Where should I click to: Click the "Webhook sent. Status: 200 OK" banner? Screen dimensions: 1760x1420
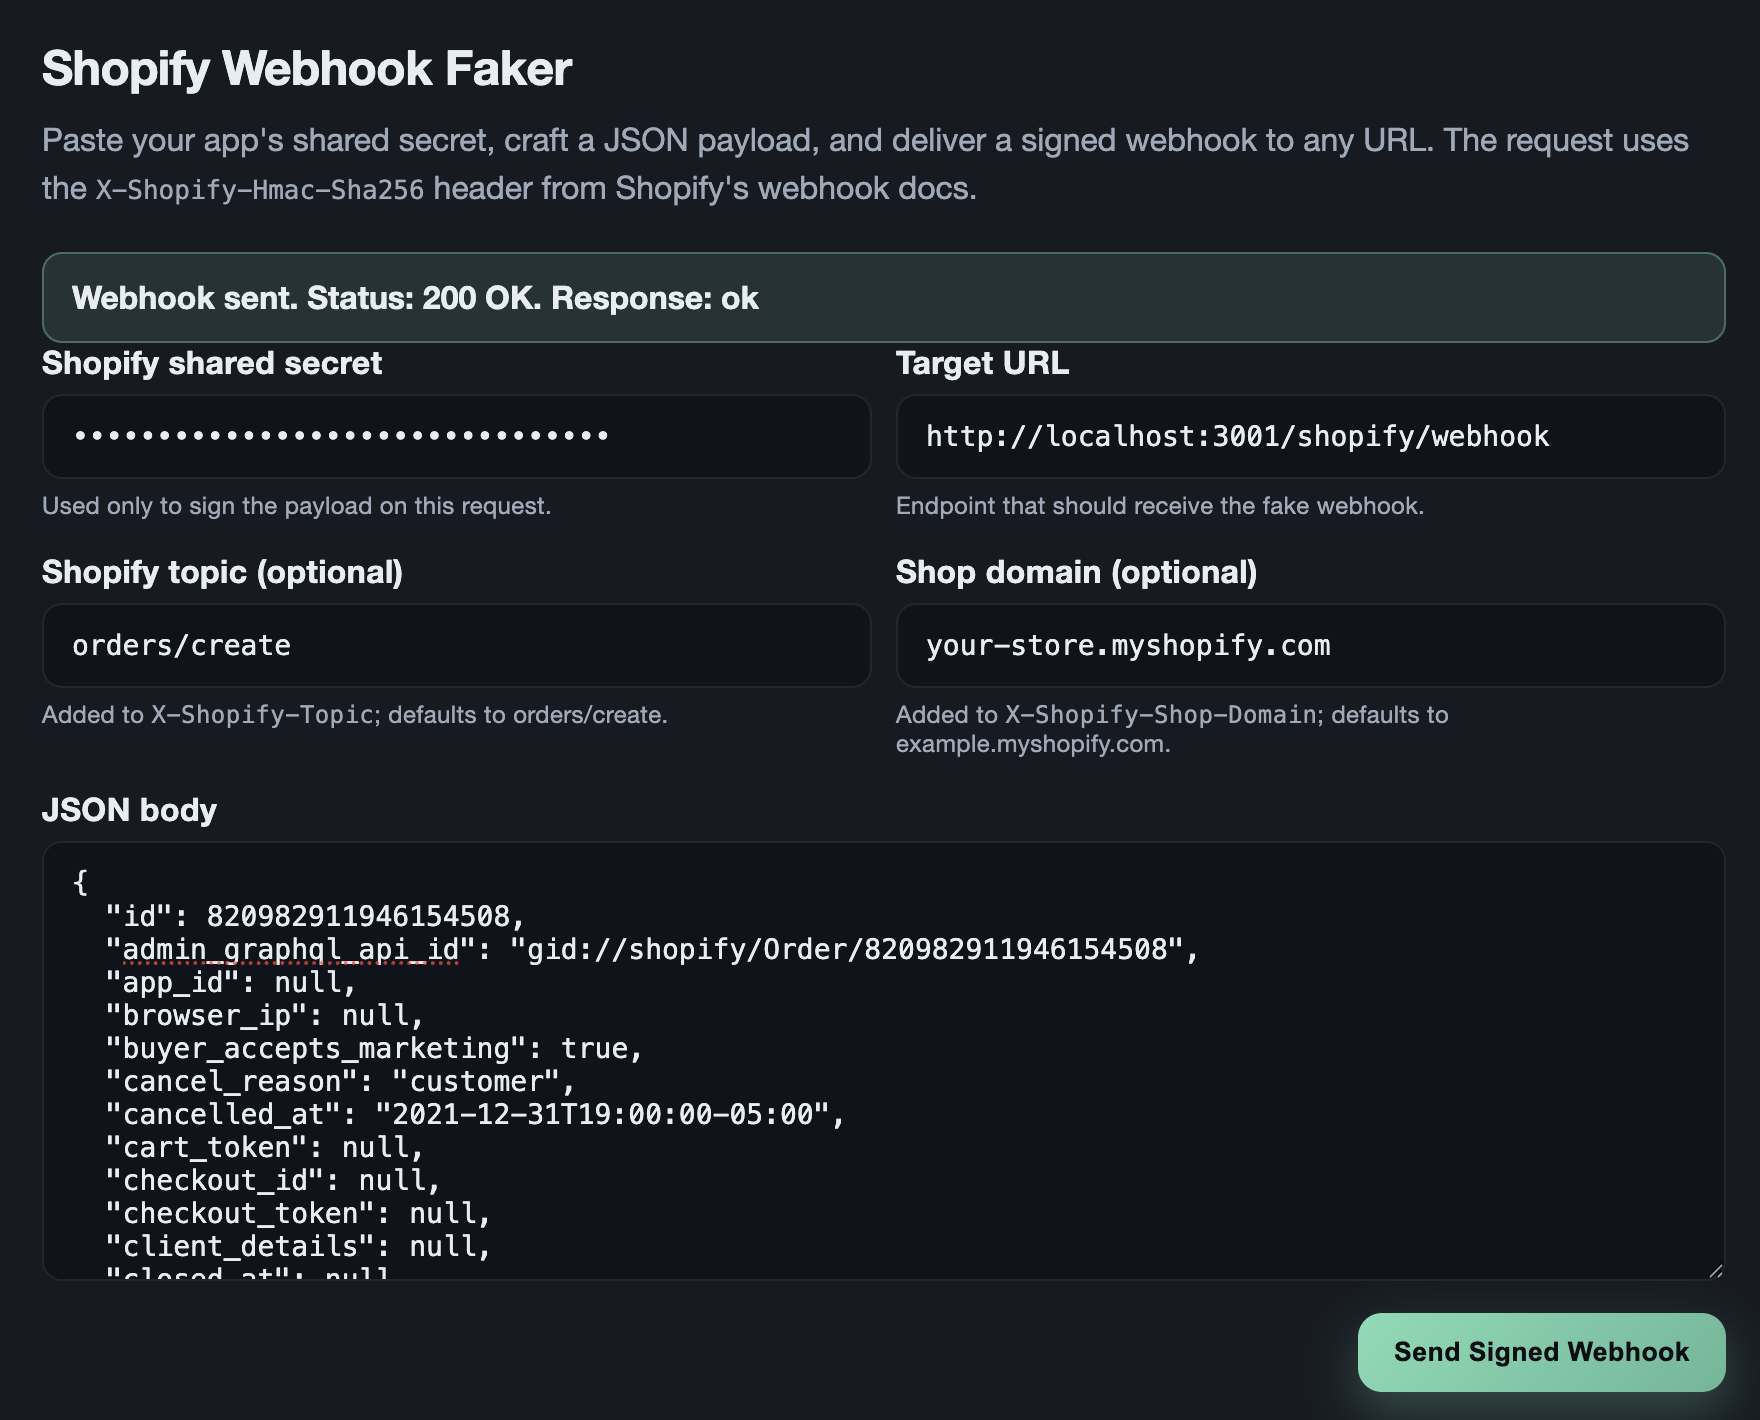click(x=883, y=298)
